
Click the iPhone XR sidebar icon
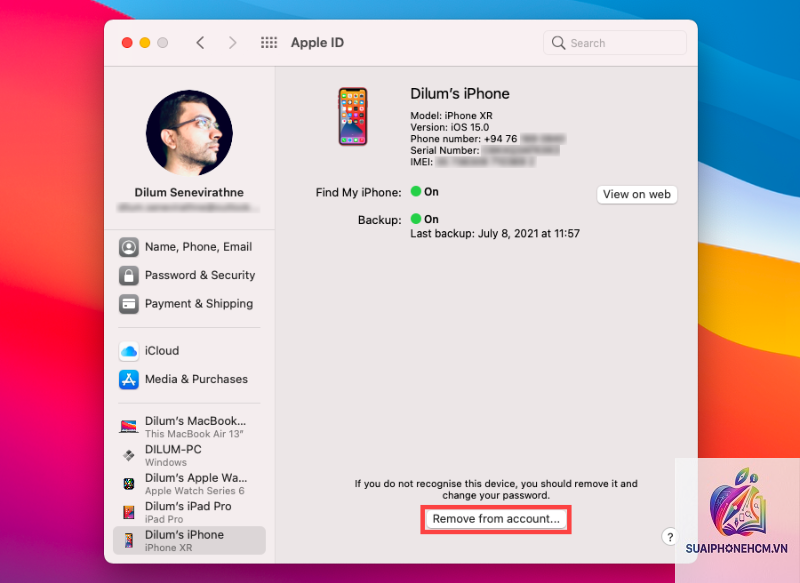[x=129, y=541]
